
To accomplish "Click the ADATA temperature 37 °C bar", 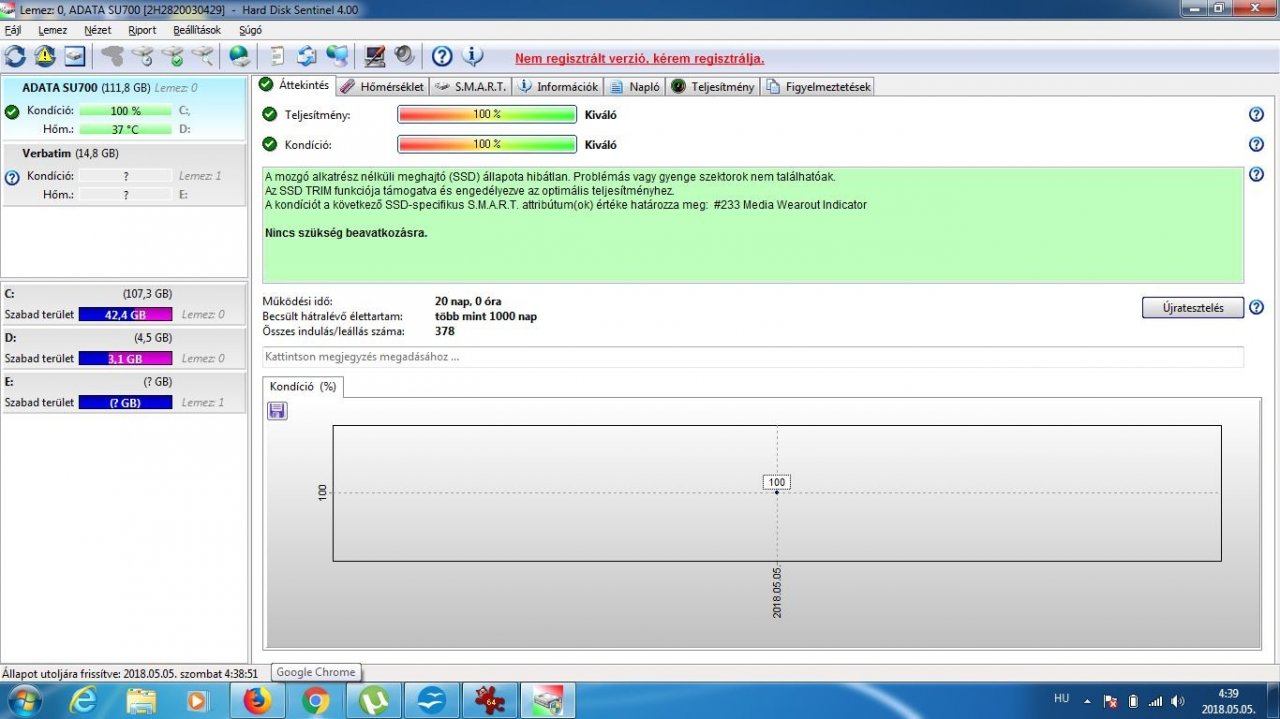I will [x=125, y=129].
